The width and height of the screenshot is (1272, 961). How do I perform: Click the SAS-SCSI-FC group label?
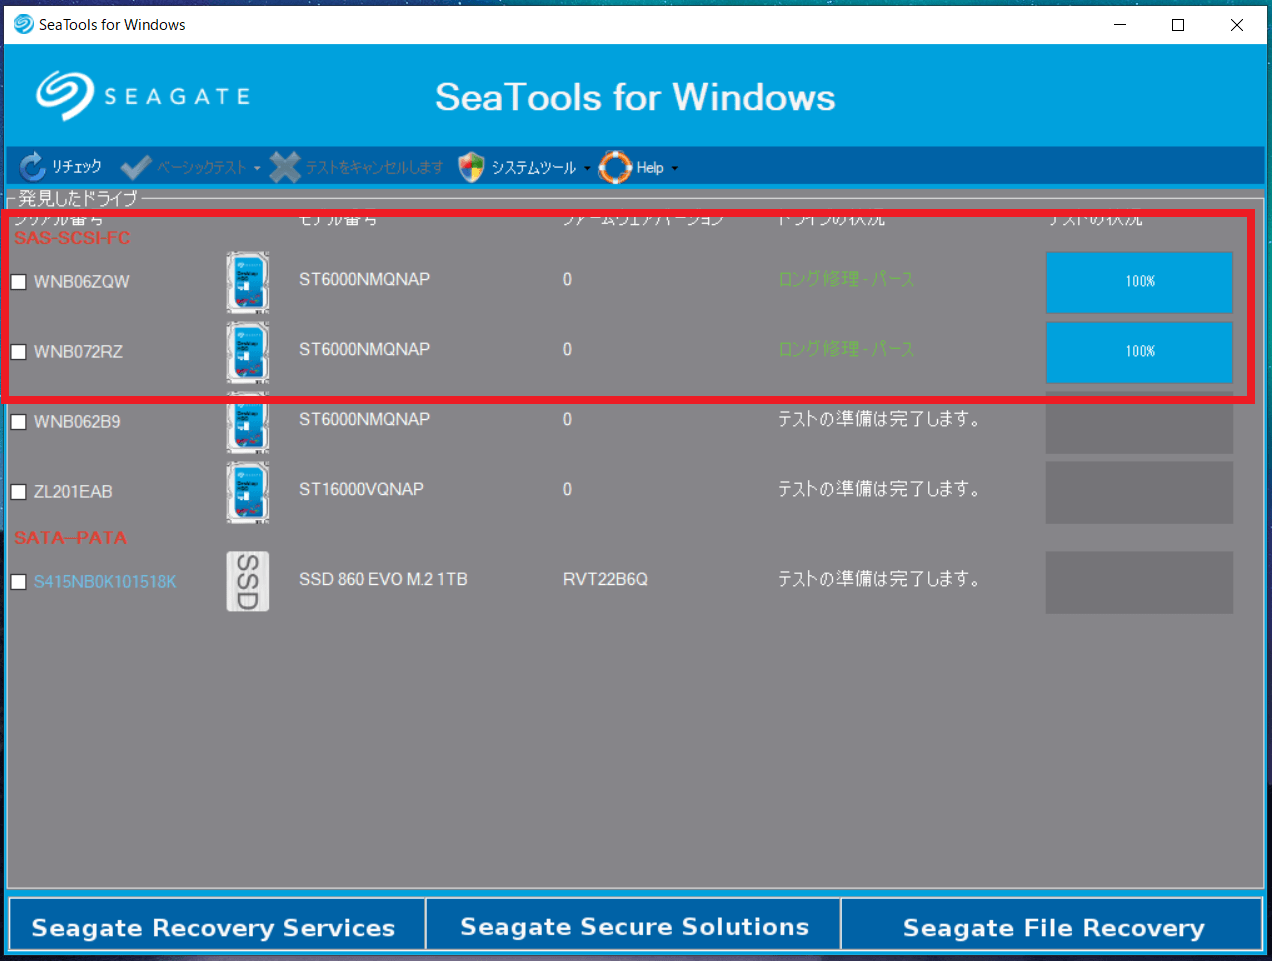(72, 238)
